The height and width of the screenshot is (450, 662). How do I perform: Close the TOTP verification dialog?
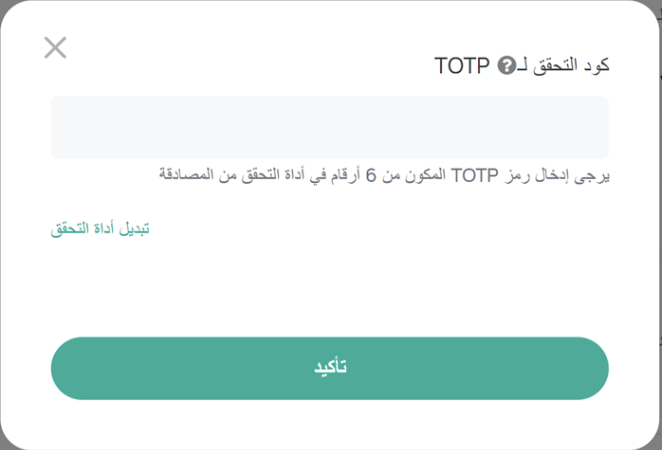(55, 47)
